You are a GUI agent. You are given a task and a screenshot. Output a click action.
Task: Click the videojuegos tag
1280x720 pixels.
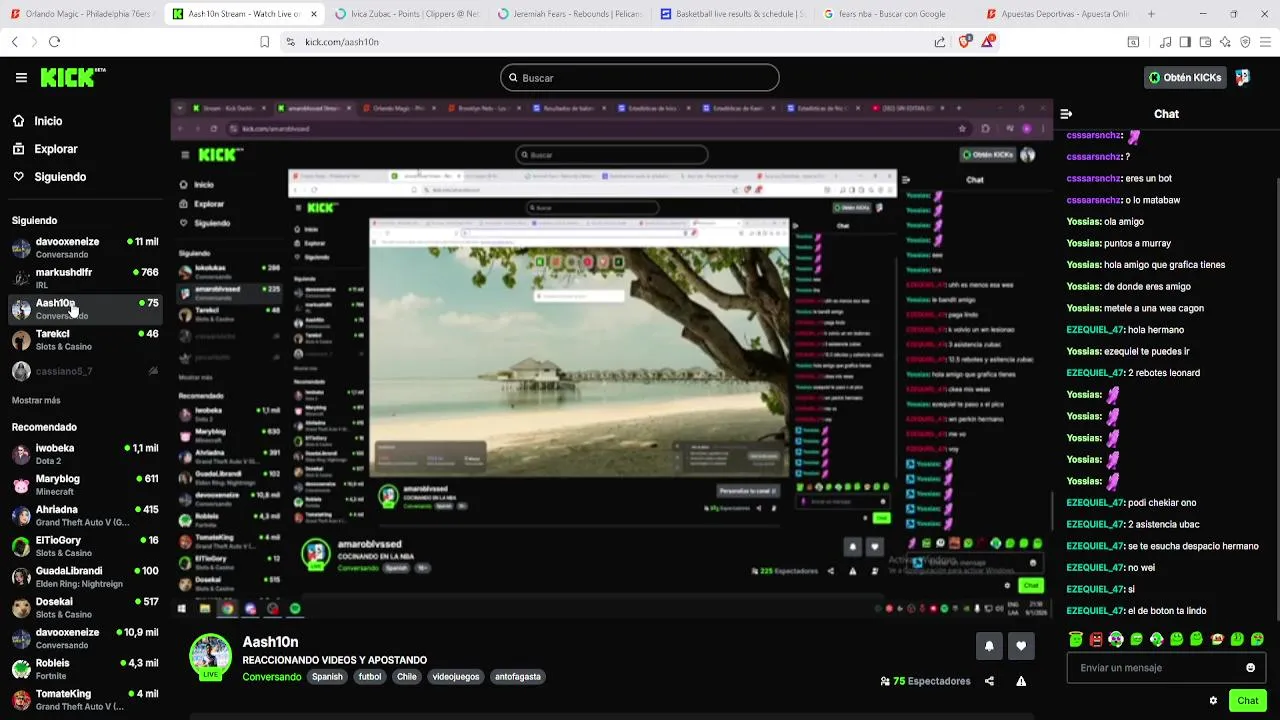point(456,677)
